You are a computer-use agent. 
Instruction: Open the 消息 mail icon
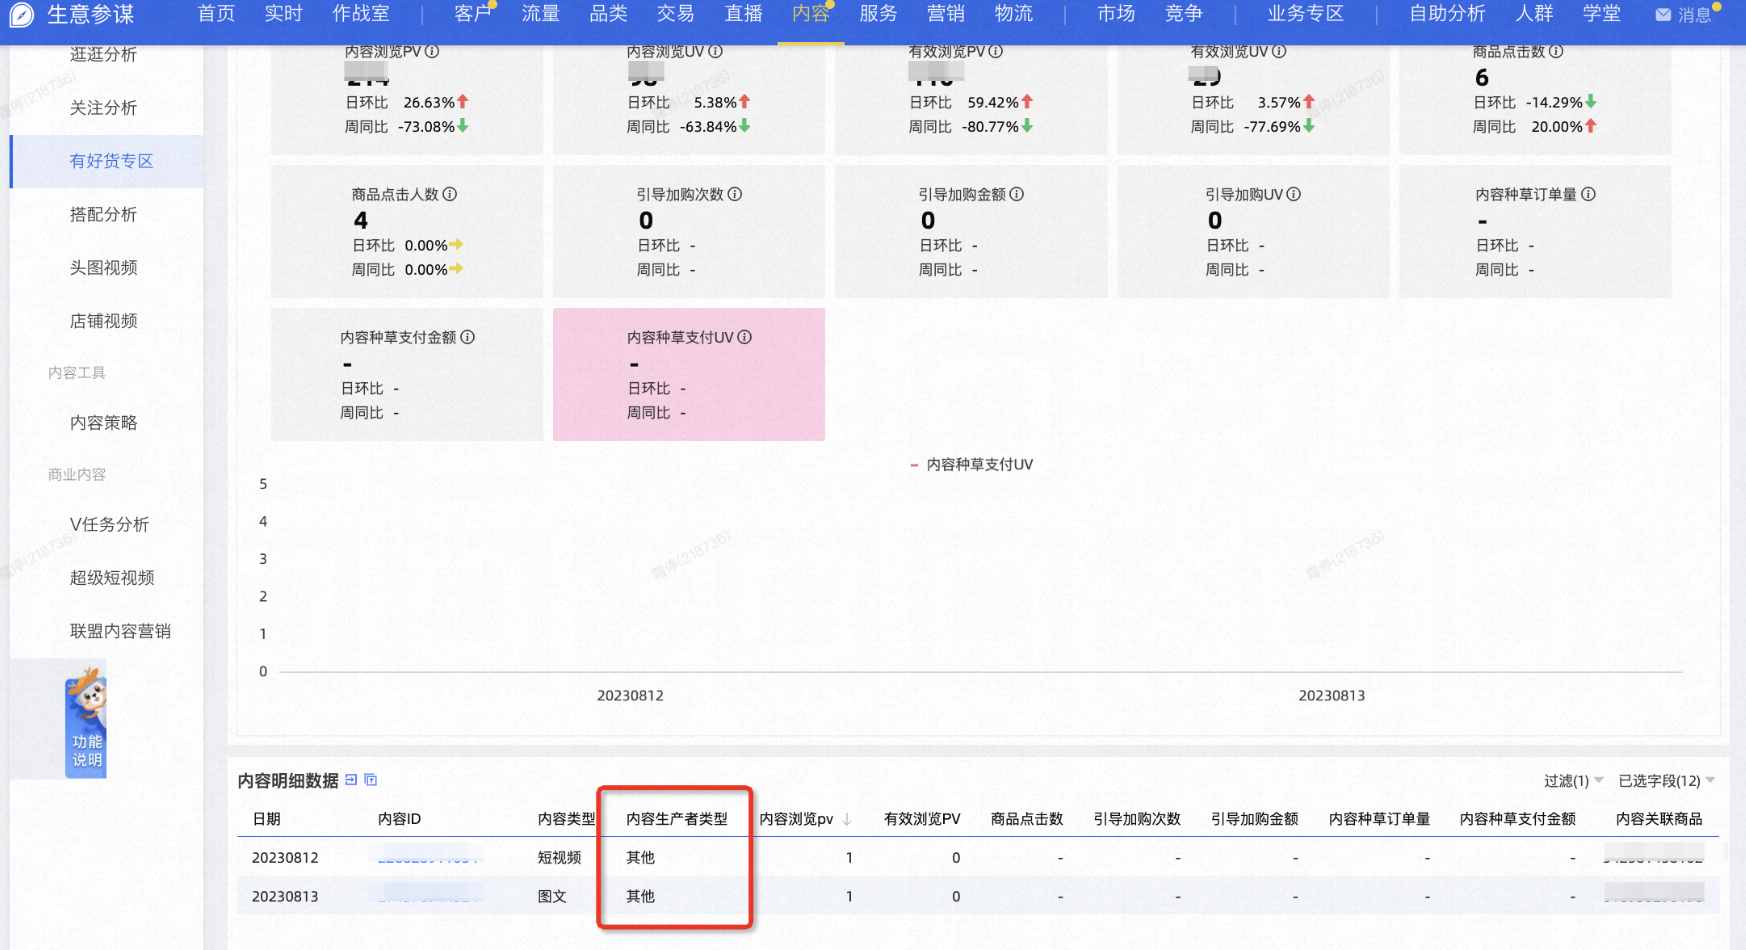[x=1663, y=15]
